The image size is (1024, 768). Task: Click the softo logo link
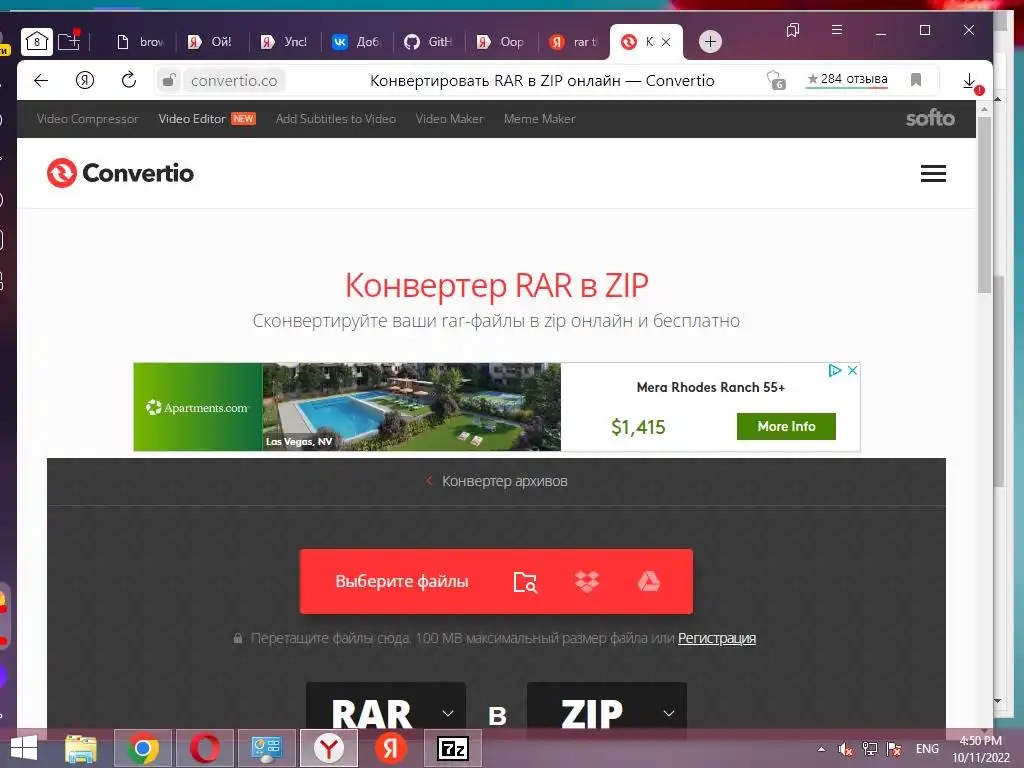[x=930, y=118]
